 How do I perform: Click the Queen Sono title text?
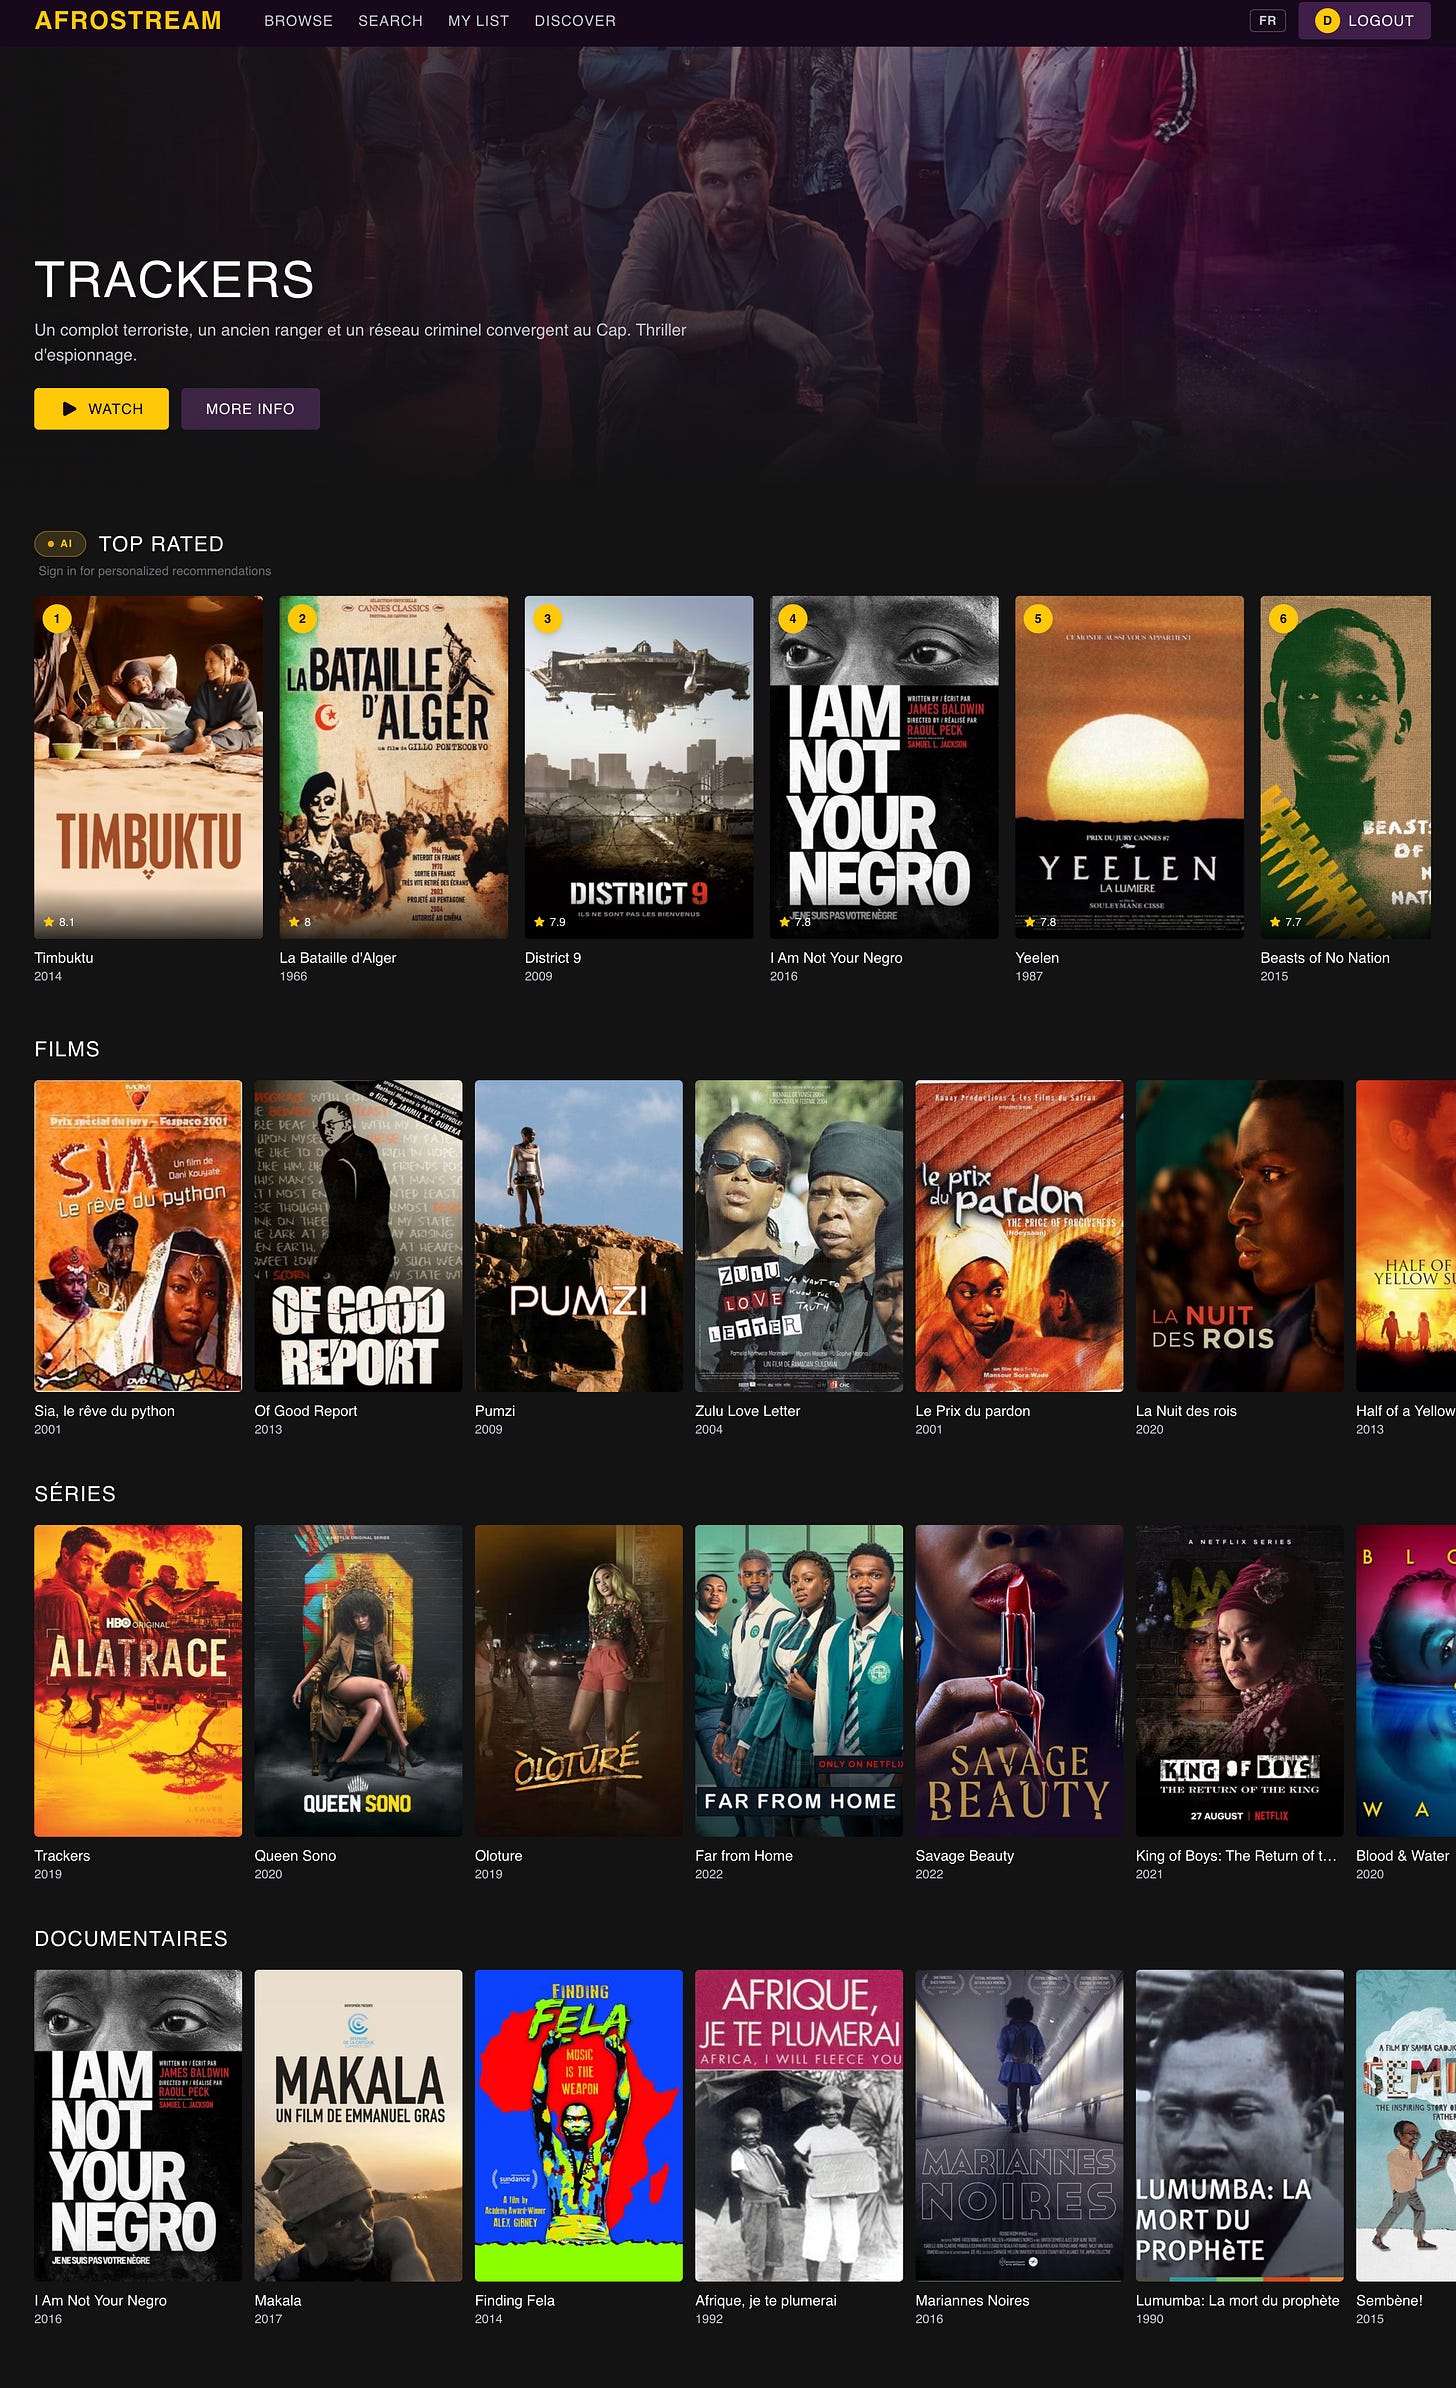(295, 1856)
